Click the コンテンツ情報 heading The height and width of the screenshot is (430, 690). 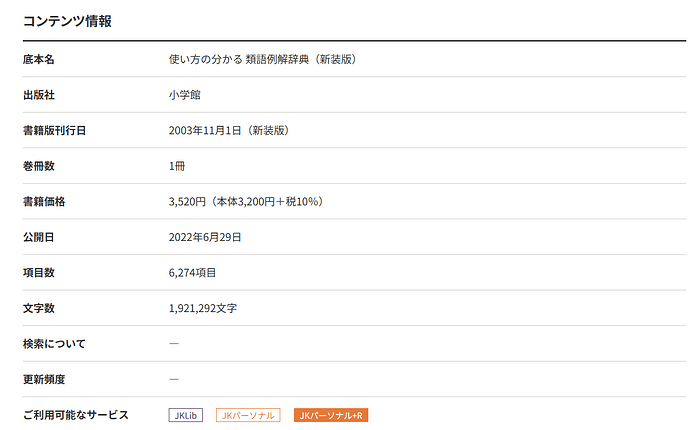[67, 21]
